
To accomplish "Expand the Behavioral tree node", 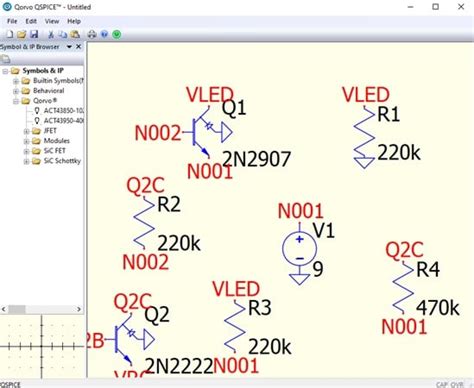I will pyautogui.click(x=16, y=91).
